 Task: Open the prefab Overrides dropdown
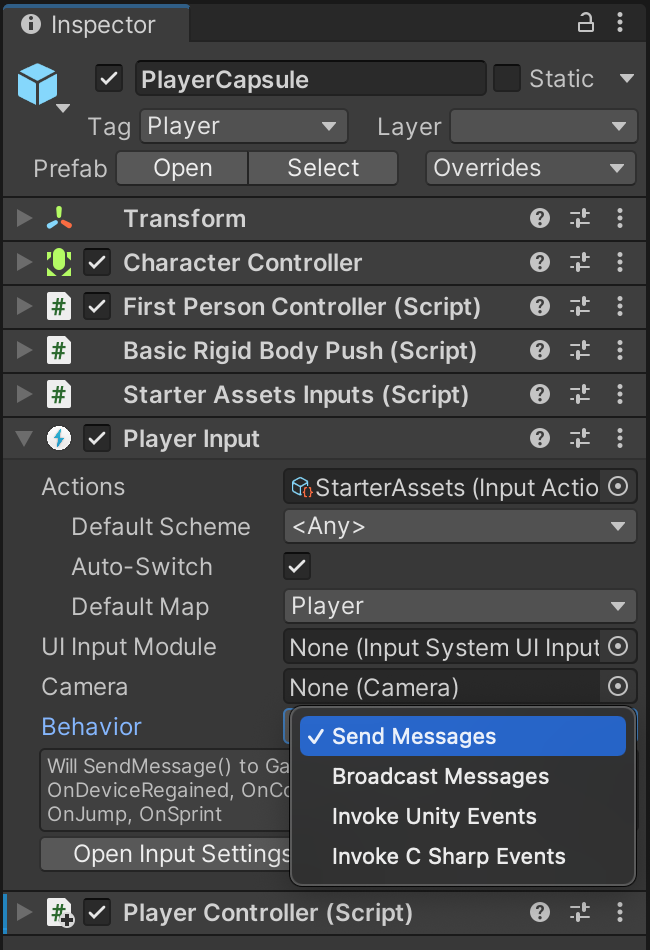[531, 169]
